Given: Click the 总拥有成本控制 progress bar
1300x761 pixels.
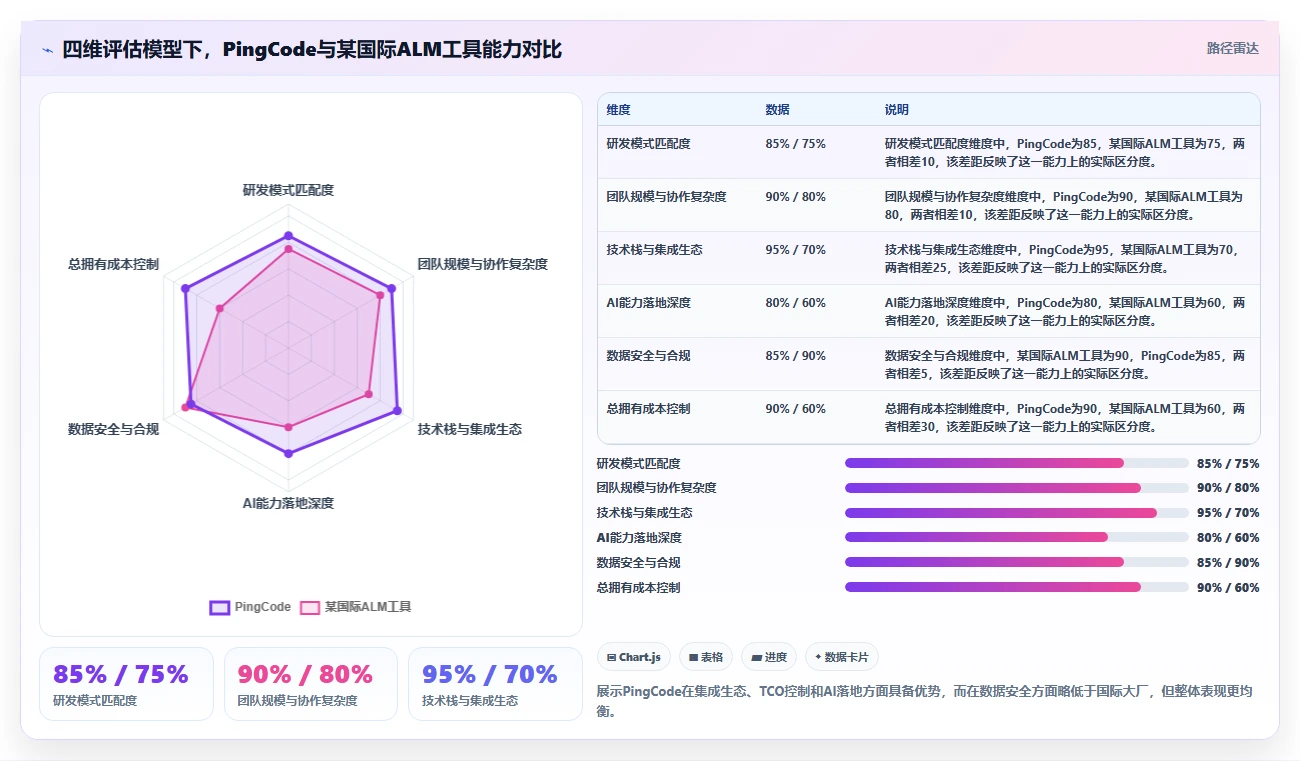Looking at the screenshot, I should click(1017, 587).
